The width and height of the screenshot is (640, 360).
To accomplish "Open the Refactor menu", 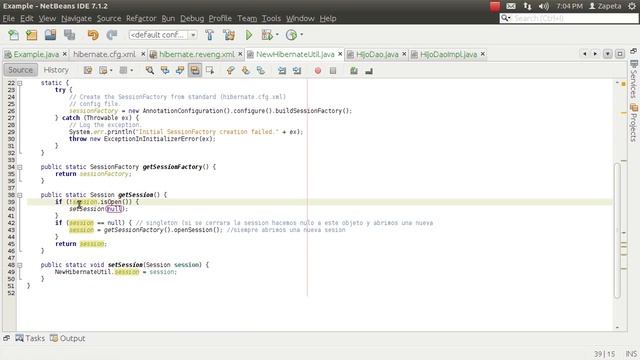I will coord(141,18).
